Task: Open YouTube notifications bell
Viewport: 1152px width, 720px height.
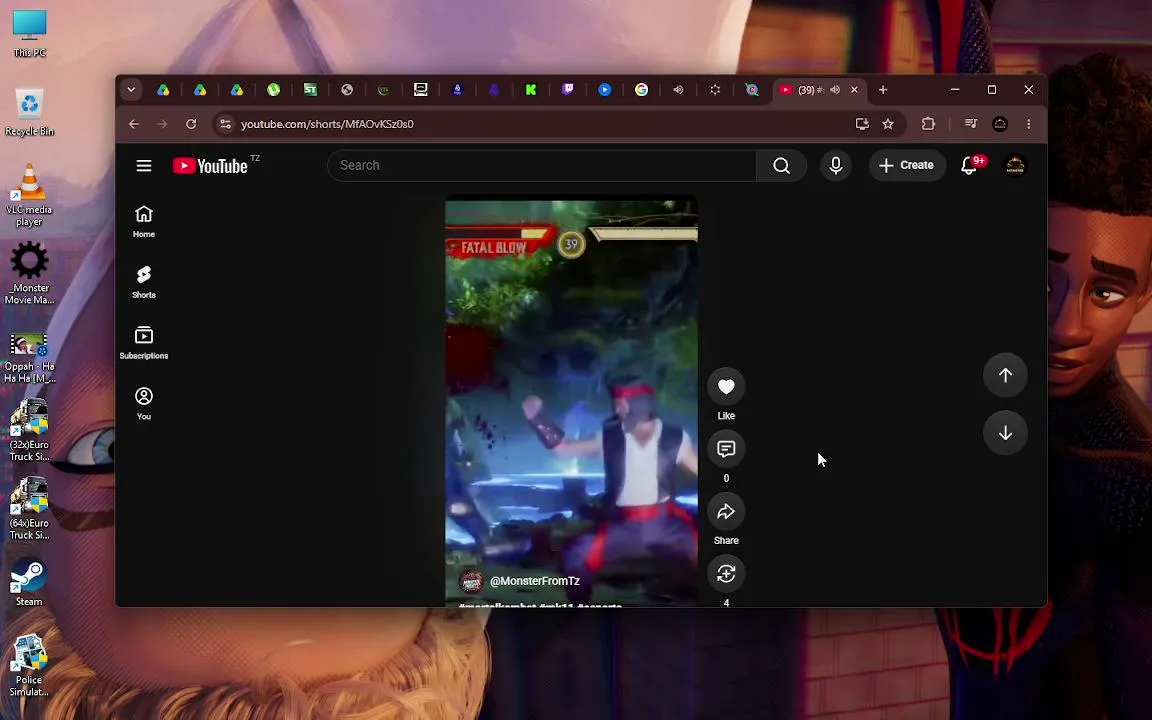Action: [969, 165]
